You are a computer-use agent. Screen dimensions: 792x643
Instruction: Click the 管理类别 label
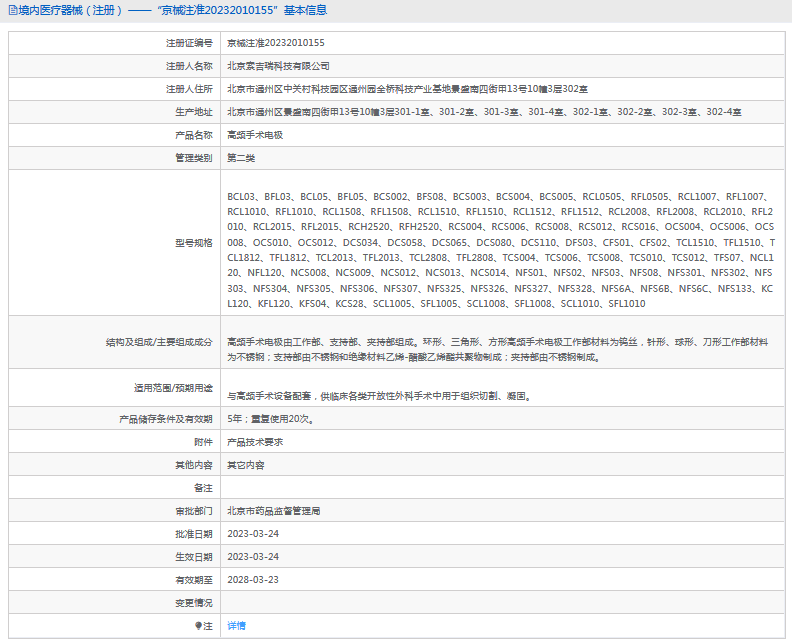pos(194,158)
